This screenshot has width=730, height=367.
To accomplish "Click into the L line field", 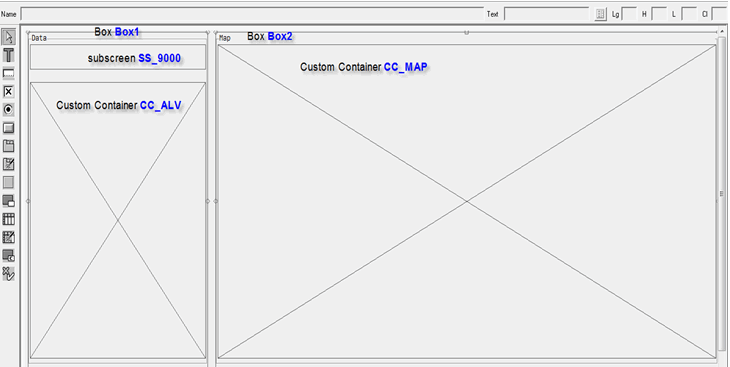I will pos(689,14).
